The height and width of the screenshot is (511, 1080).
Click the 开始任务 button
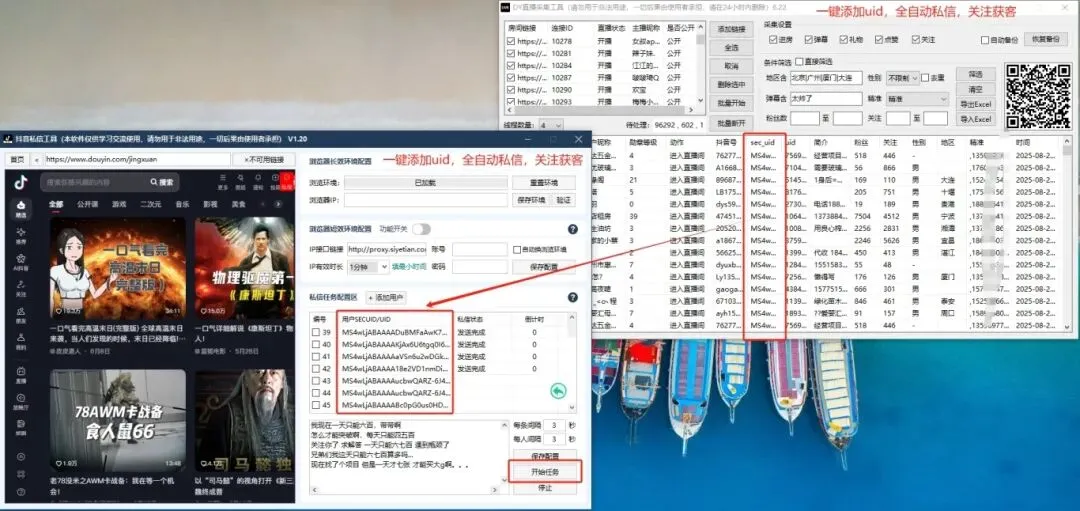click(545, 472)
